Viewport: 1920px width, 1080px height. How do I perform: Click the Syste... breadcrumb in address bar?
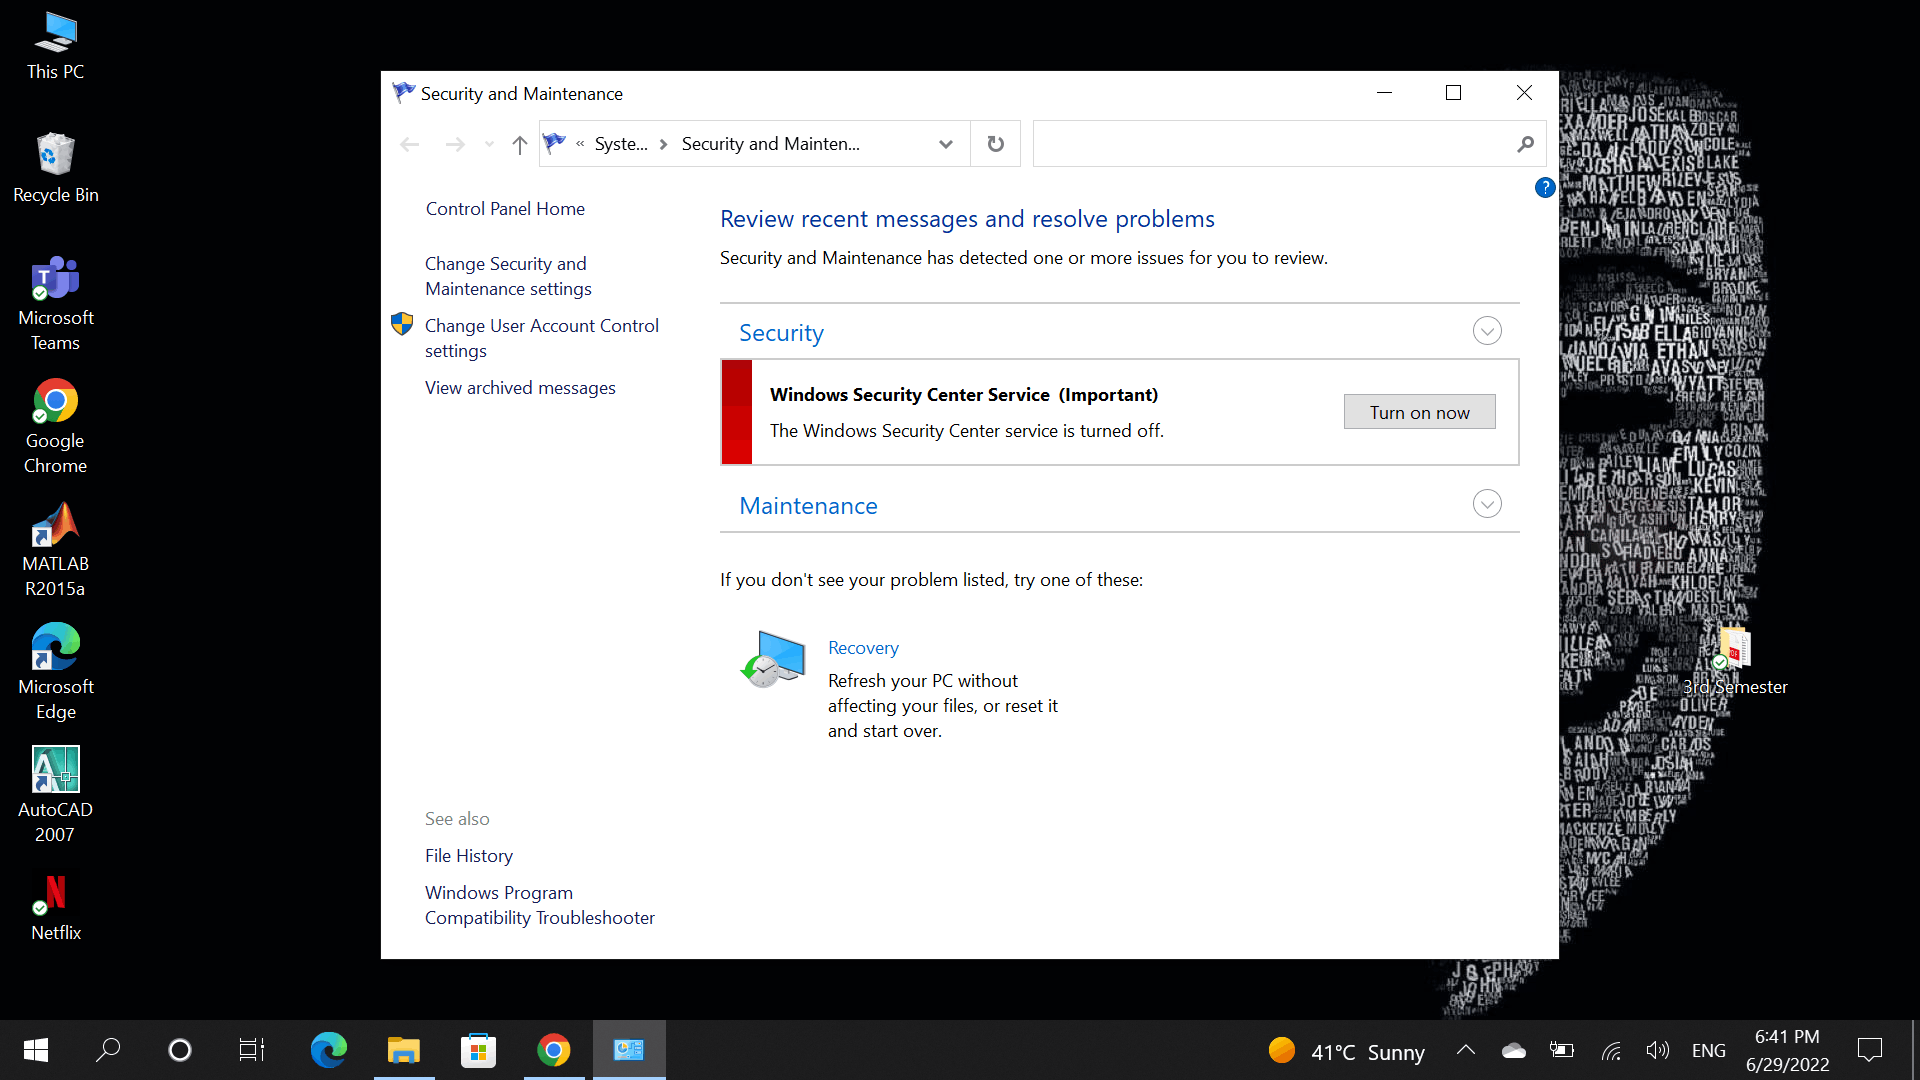[x=620, y=144]
